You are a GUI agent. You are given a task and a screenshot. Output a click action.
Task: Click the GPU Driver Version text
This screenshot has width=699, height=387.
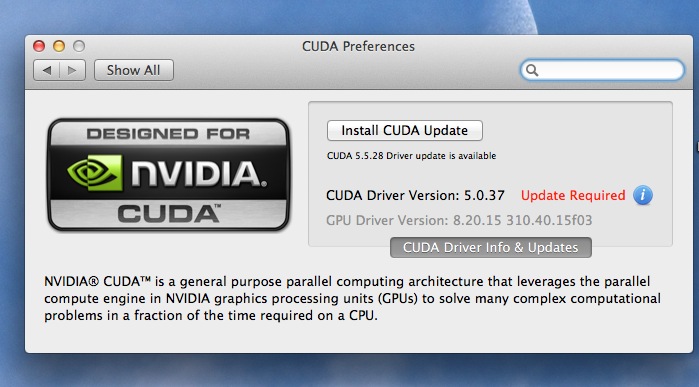pyautogui.click(x=459, y=220)
